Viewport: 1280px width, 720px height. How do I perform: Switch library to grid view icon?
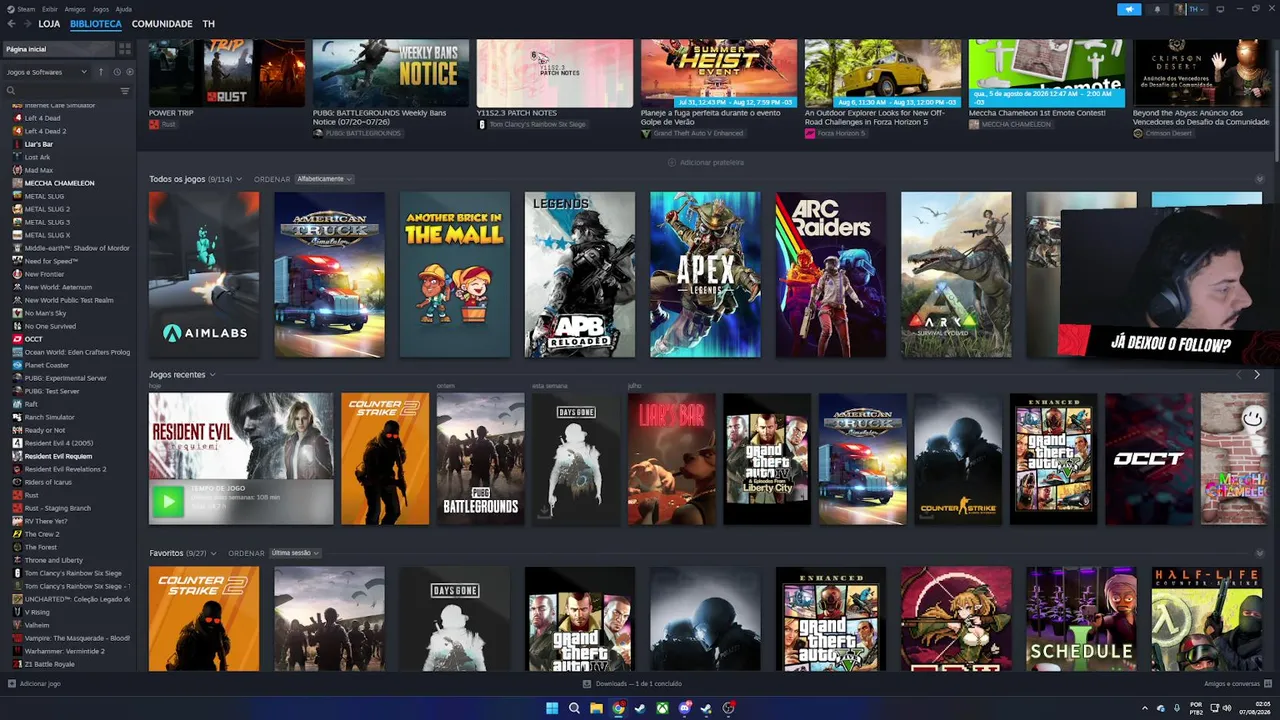(x=125, y=49)
